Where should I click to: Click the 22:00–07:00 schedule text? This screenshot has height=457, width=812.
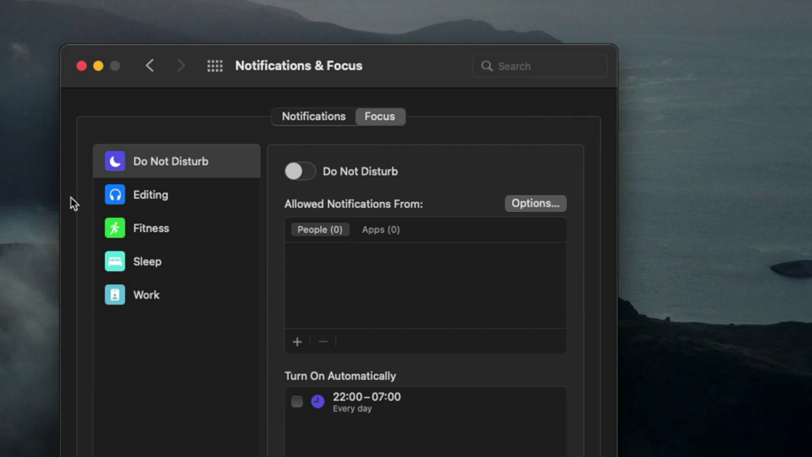[x=367, y=397]
